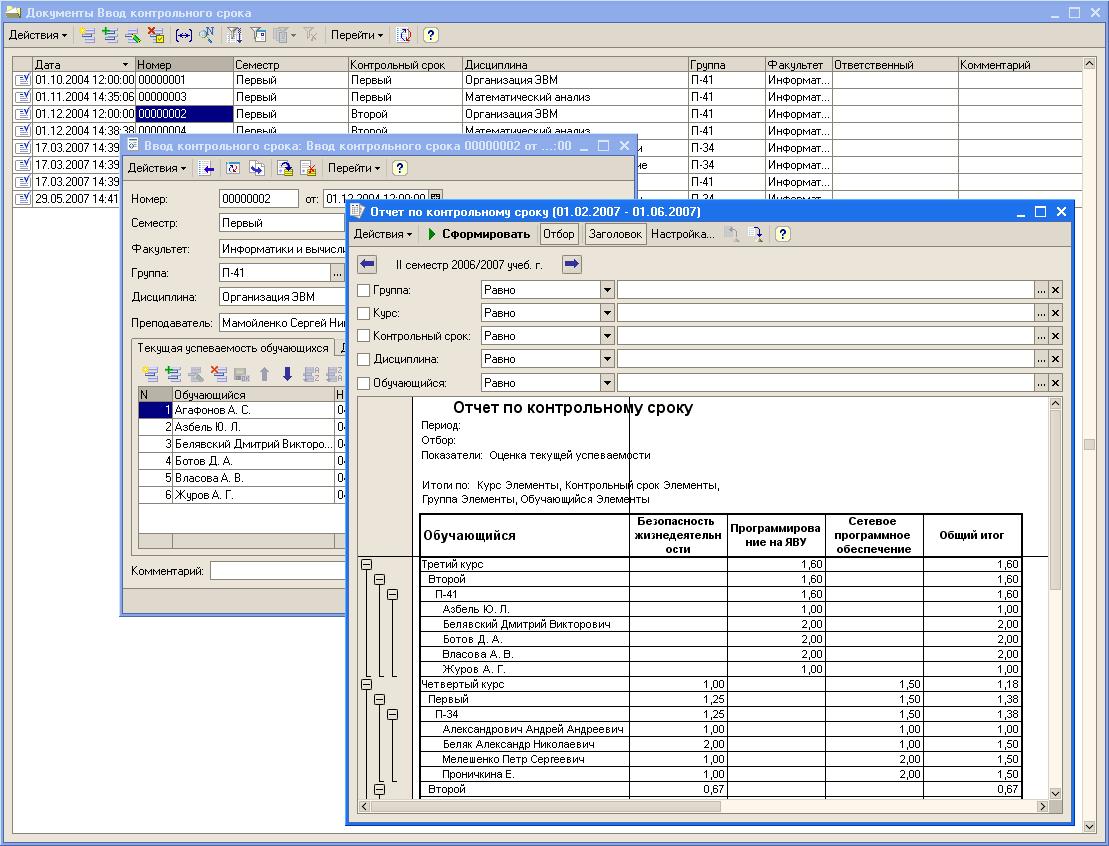Open comparison dropdown for Курс filter

tap(607, 313)
